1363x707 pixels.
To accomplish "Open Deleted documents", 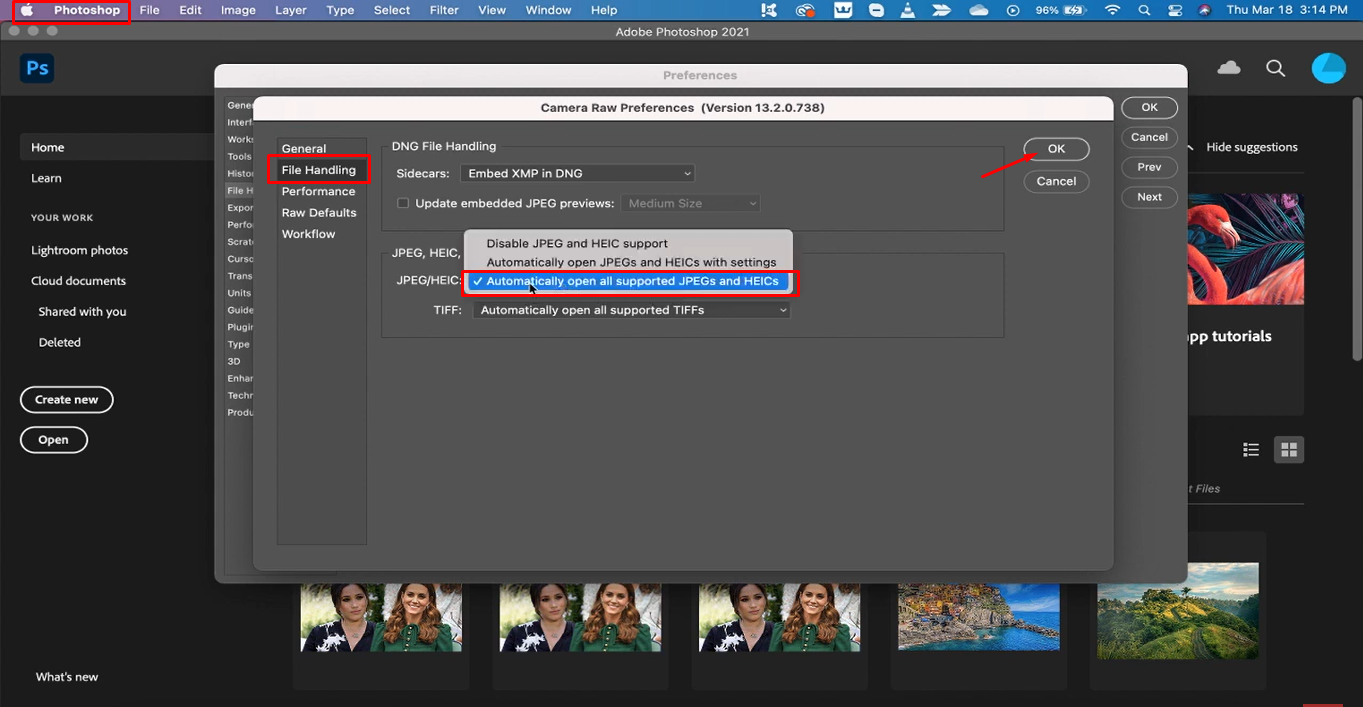I will click(60, 342).
